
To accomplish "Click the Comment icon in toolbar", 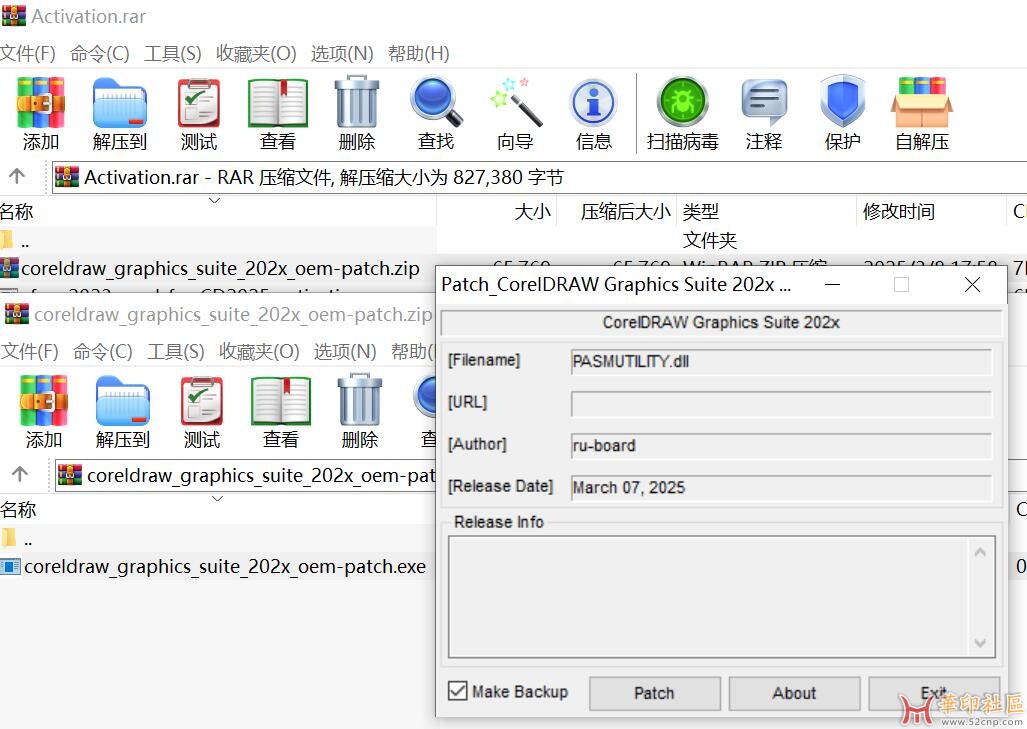I will point(764,102).
